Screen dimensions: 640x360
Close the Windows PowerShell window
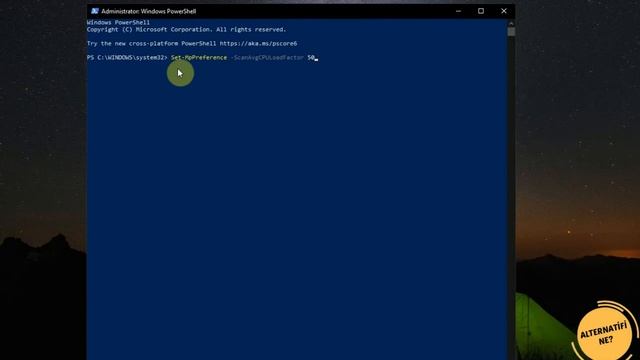click(x=504, y=11)
